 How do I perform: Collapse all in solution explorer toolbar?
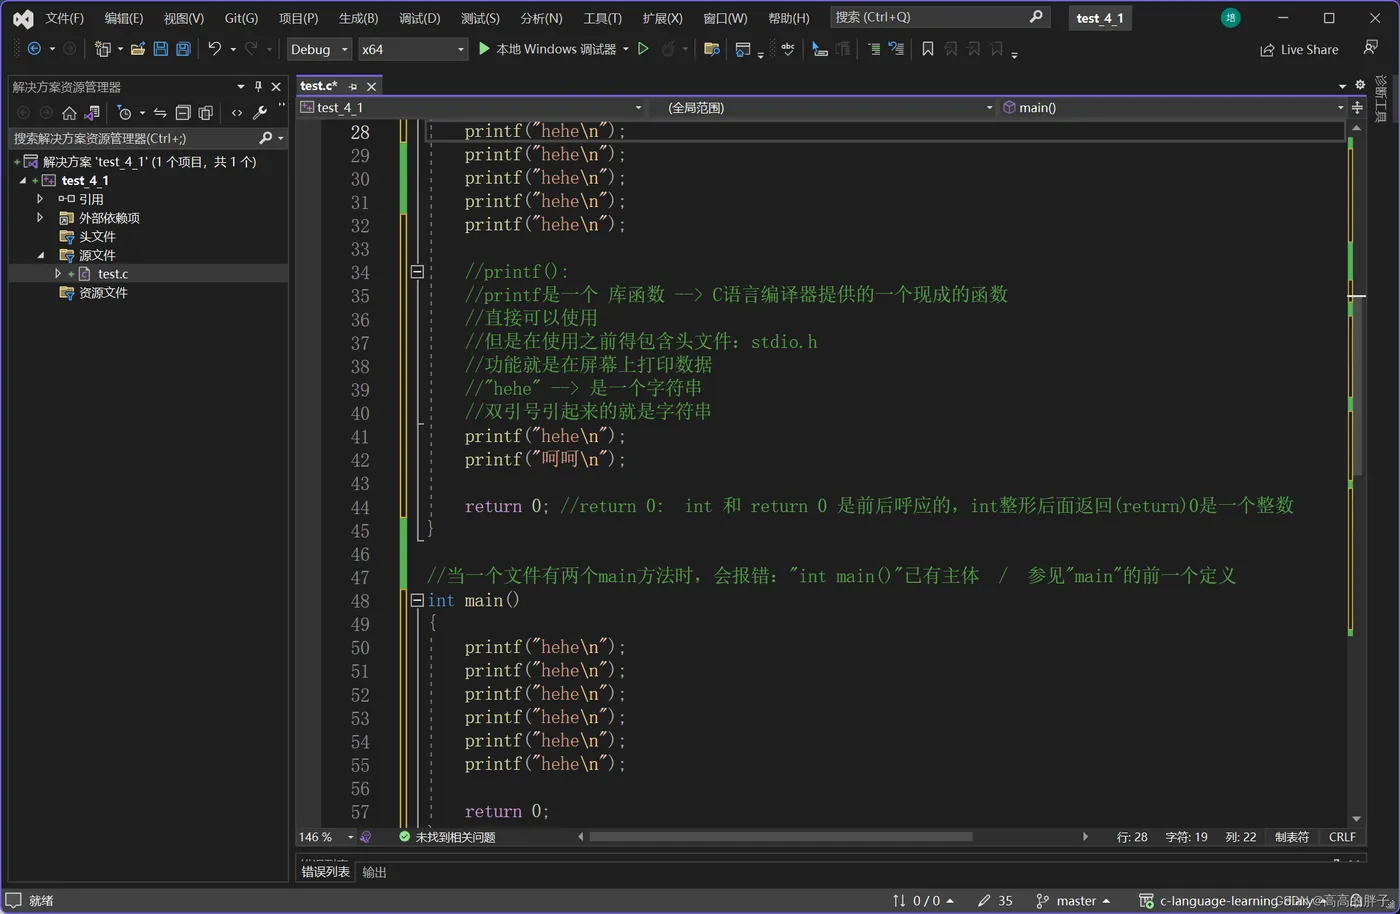(x=183, y=113)
